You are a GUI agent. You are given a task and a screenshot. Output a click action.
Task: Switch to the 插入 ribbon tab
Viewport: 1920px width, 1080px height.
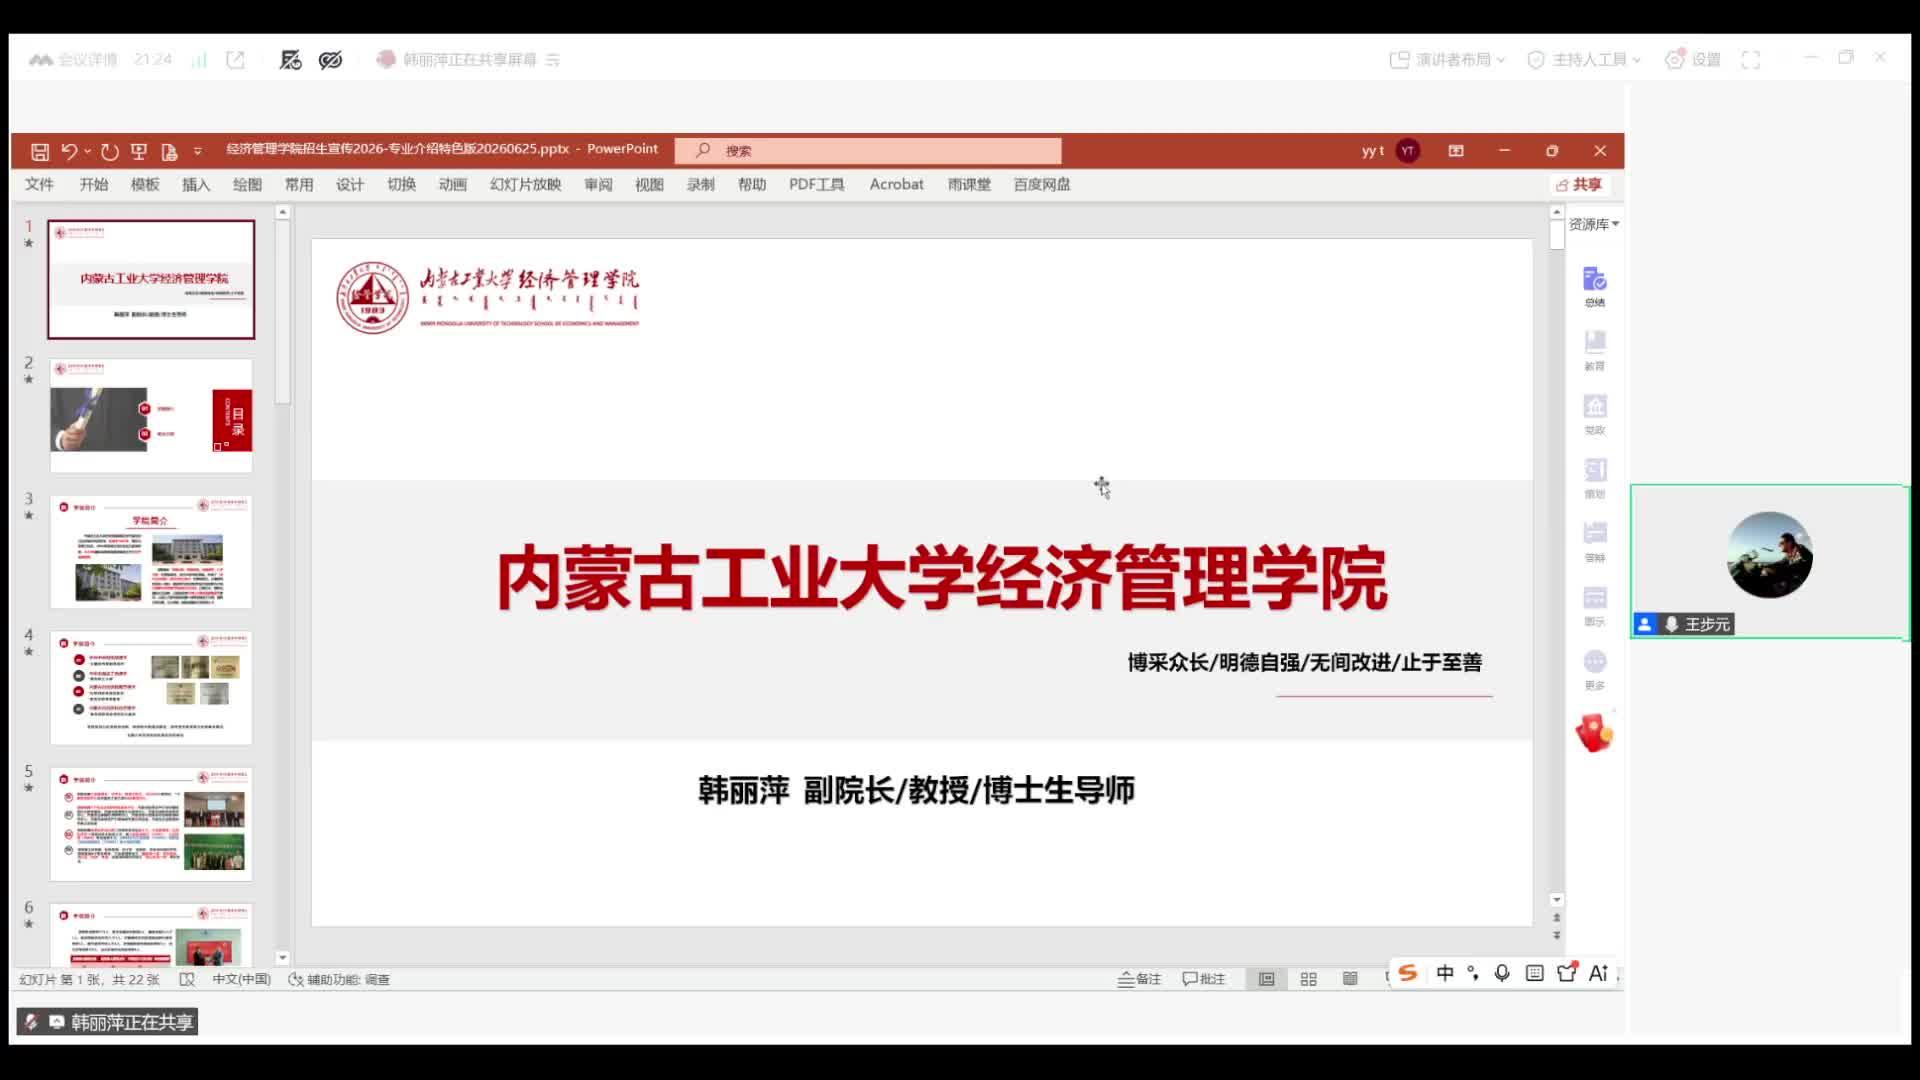[x=196, y=184]
